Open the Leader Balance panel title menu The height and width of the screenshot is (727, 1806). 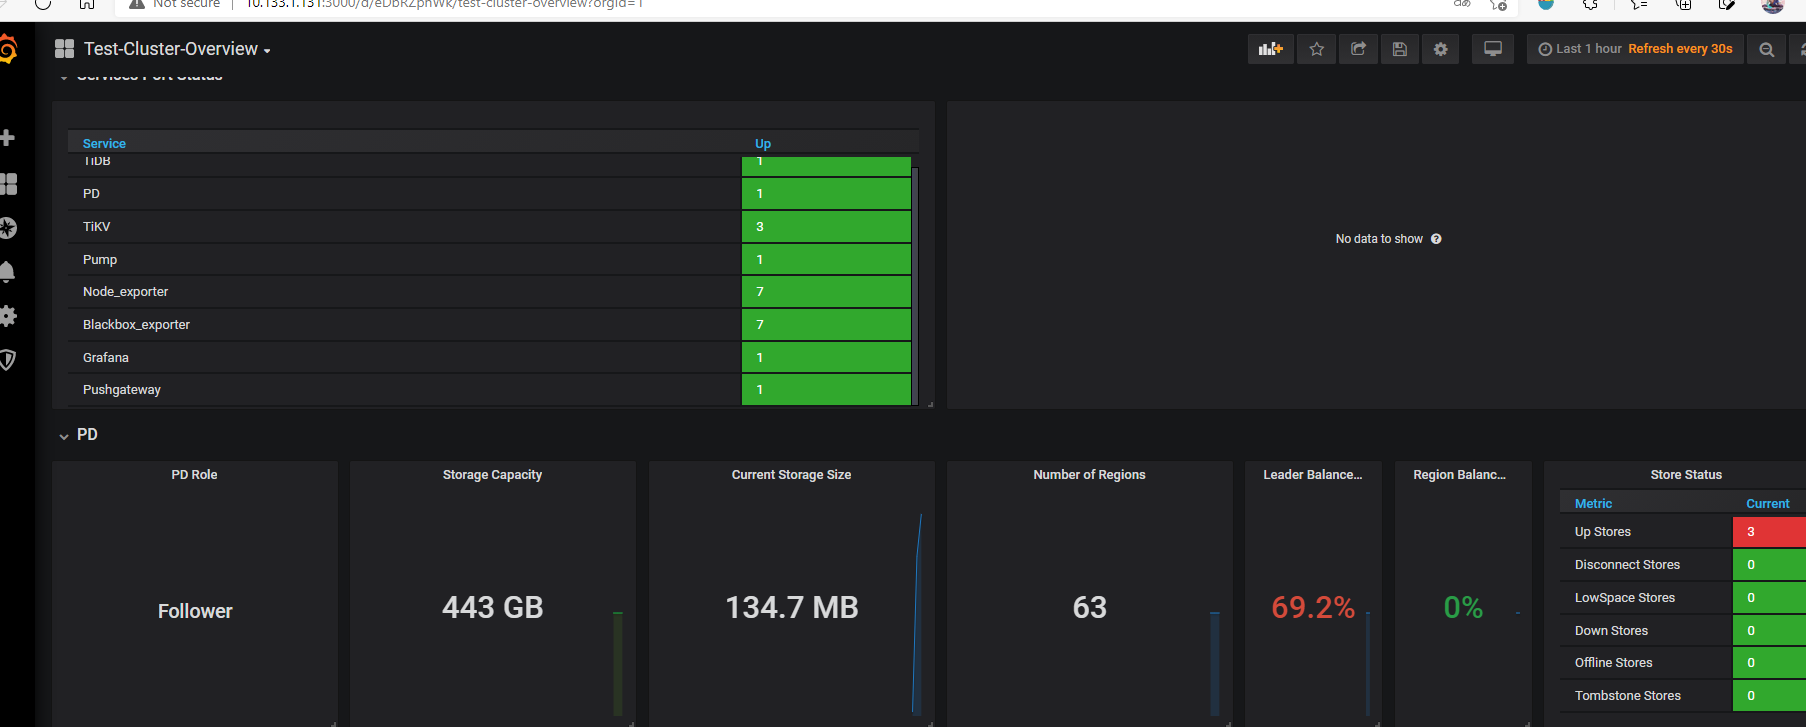[x=1312, y=475]
